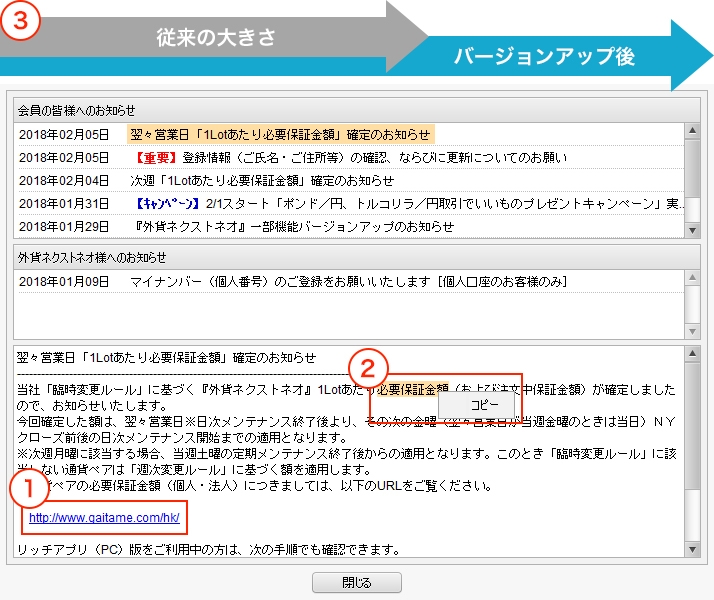Click the scrollbar thumb of member notices list
The image size is (714, 600).
[x=691, y=167]
